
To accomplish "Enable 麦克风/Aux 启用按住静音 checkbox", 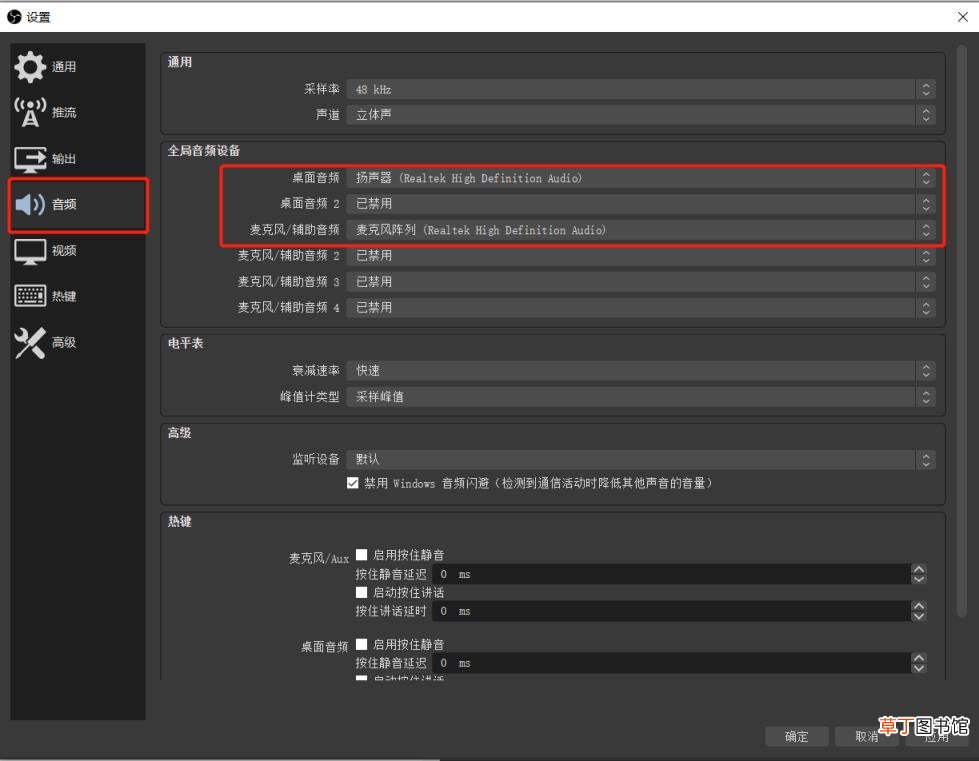I will (362, 554).
